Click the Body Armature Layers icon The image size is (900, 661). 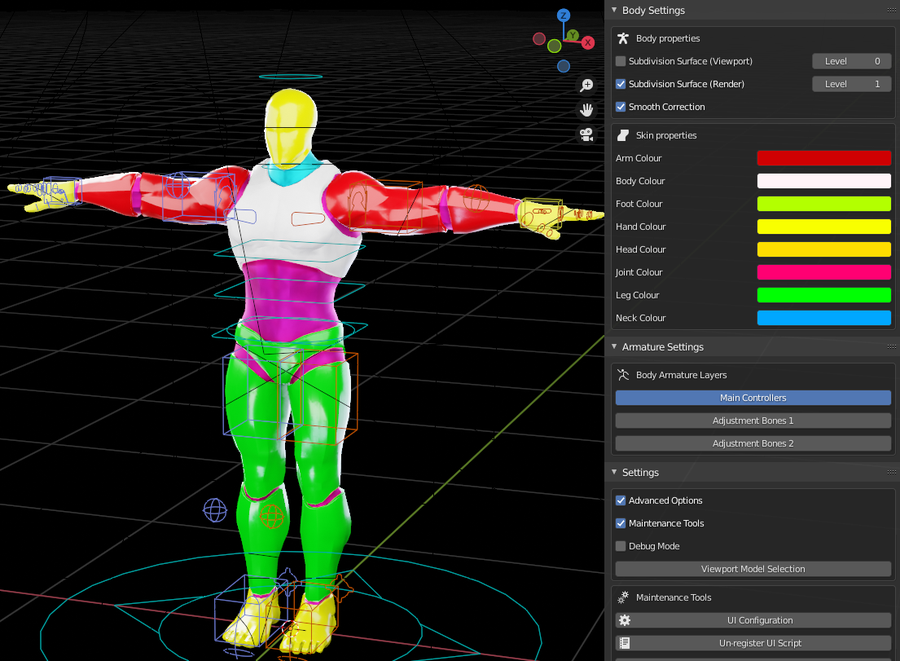(623, 375)
